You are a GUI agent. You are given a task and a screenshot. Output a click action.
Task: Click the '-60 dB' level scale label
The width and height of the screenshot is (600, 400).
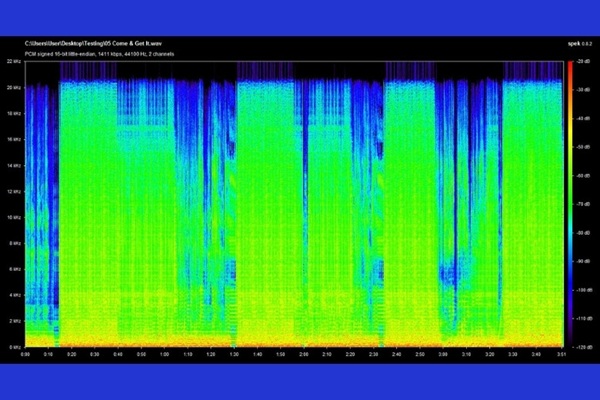pyautogui.click(x=584, y=176)
